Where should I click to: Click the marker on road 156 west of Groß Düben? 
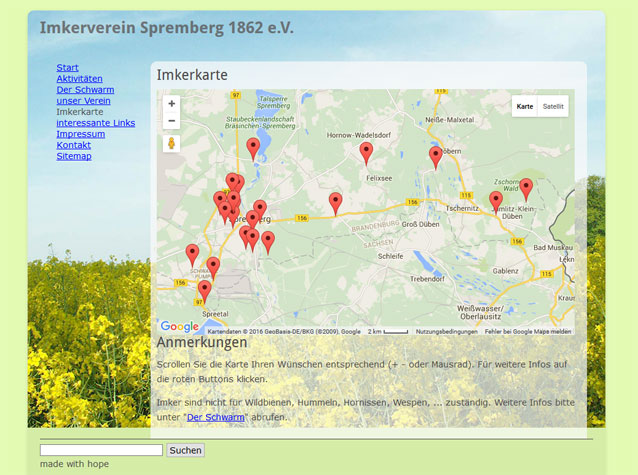coord(335,203)
